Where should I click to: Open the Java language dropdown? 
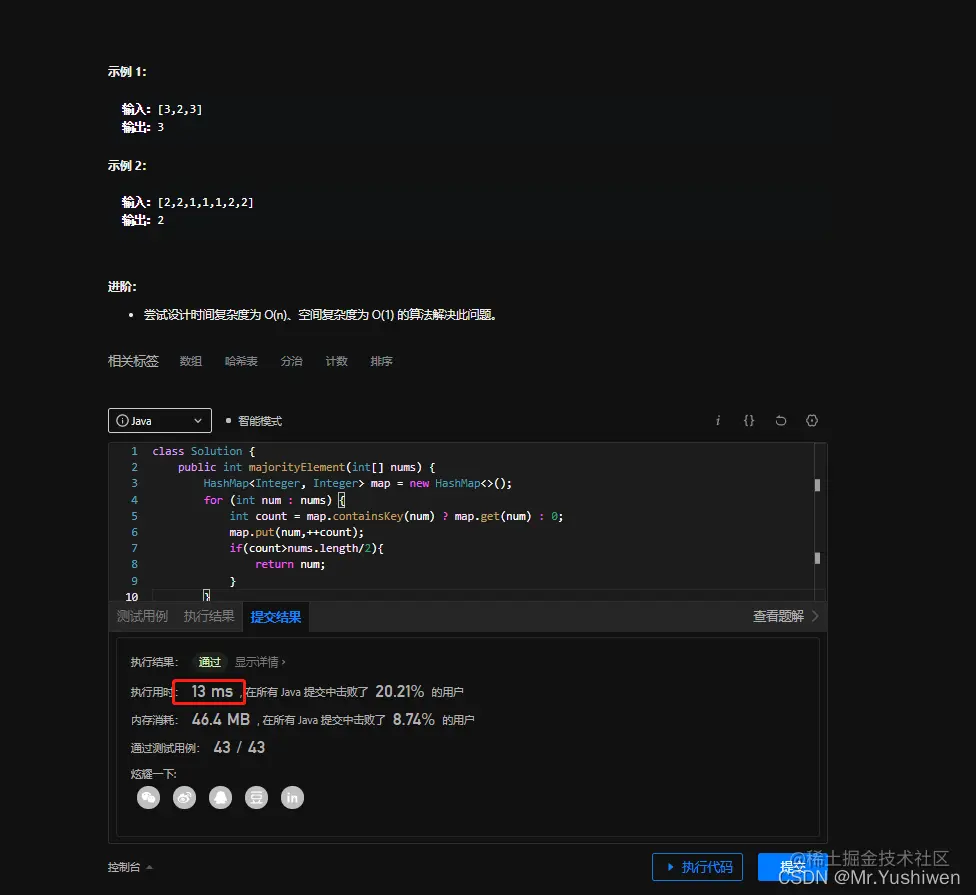click(159, 421)
